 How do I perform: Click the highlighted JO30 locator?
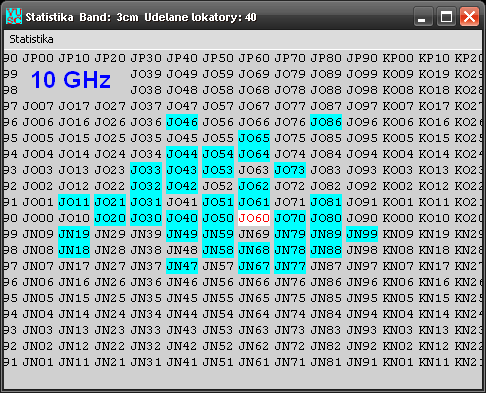click(146, 218)
